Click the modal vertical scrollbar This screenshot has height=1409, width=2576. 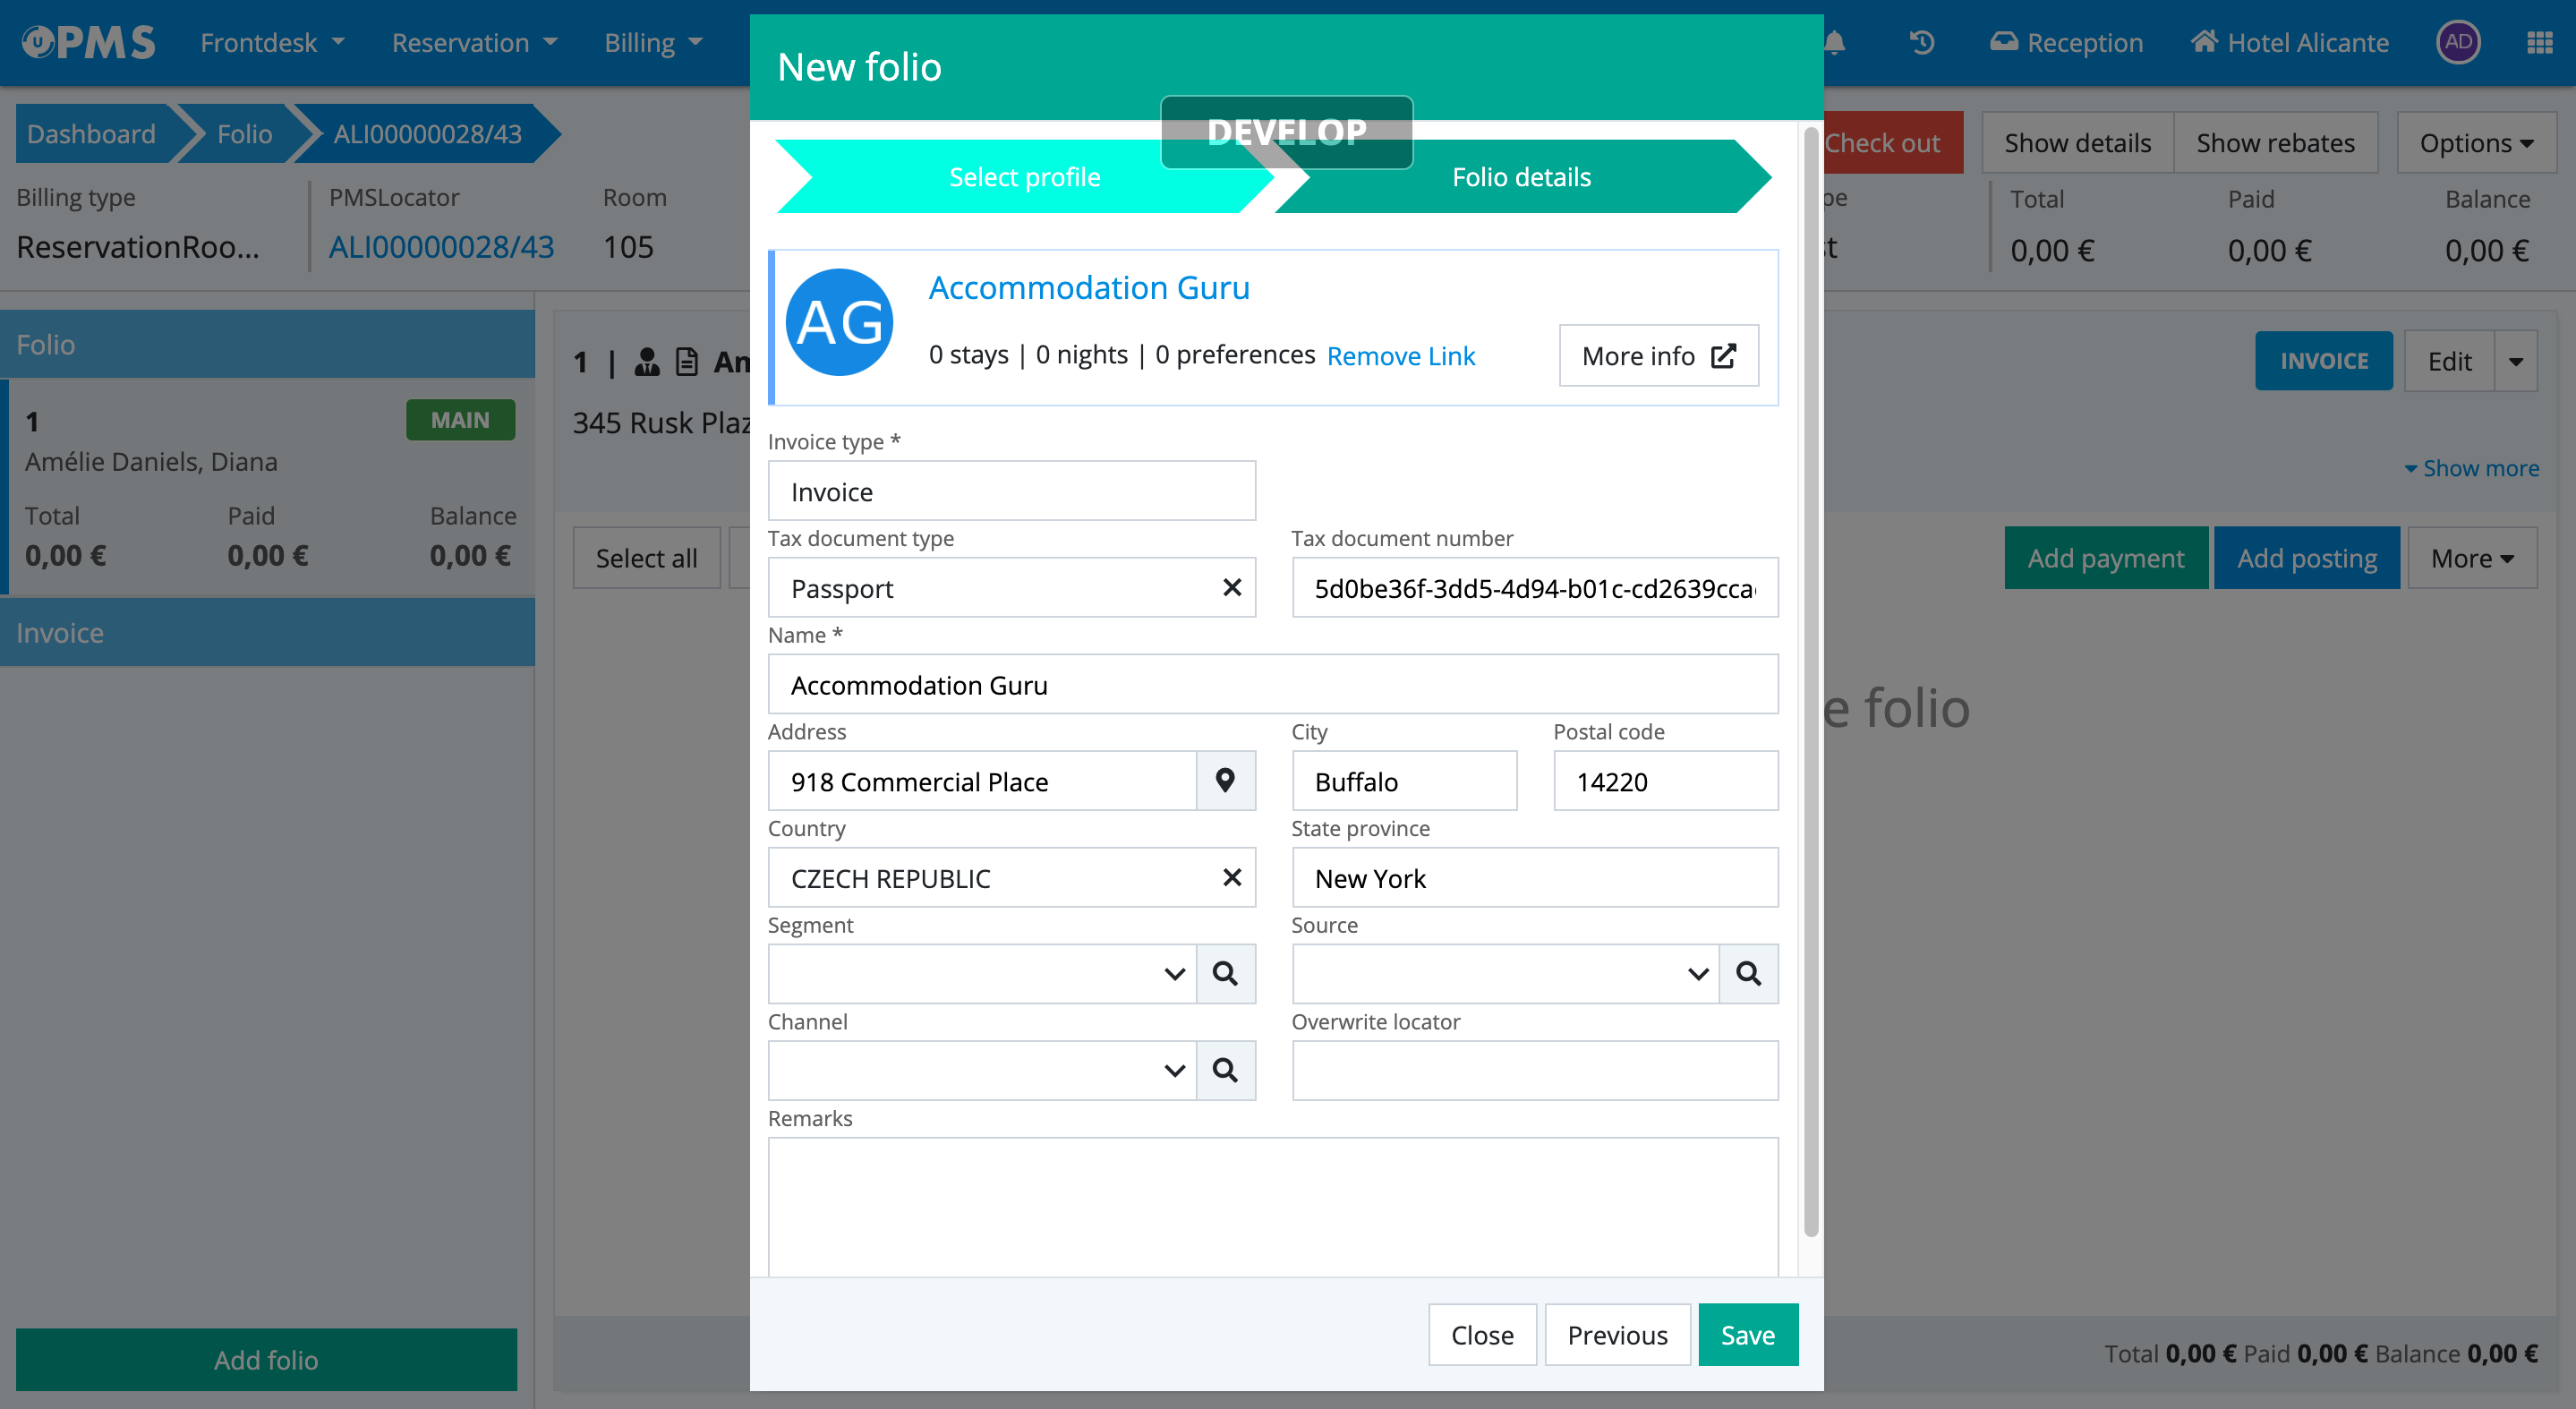coord(1810,680)
